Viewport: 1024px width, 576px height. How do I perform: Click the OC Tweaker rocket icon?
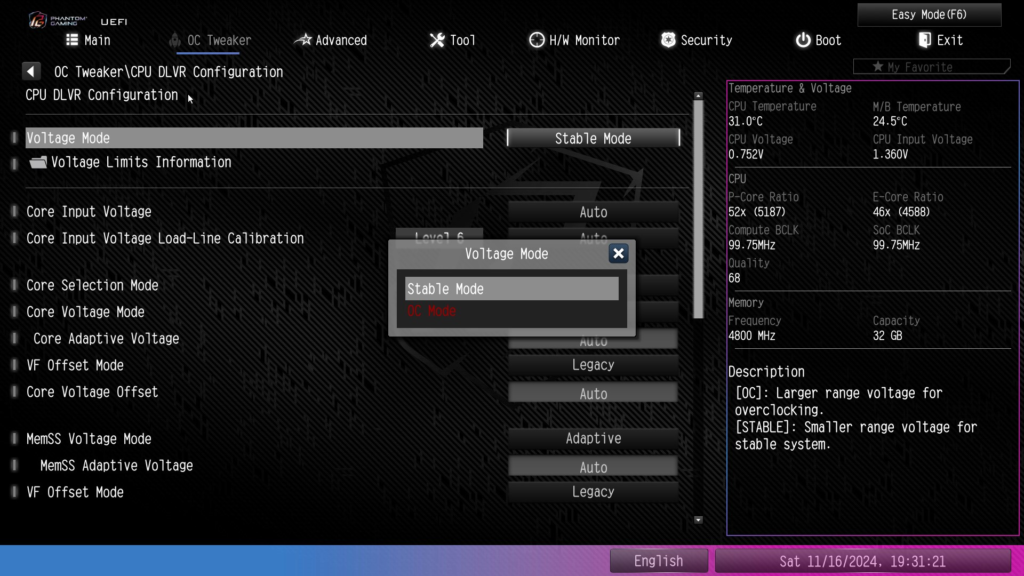click(174, 40)
